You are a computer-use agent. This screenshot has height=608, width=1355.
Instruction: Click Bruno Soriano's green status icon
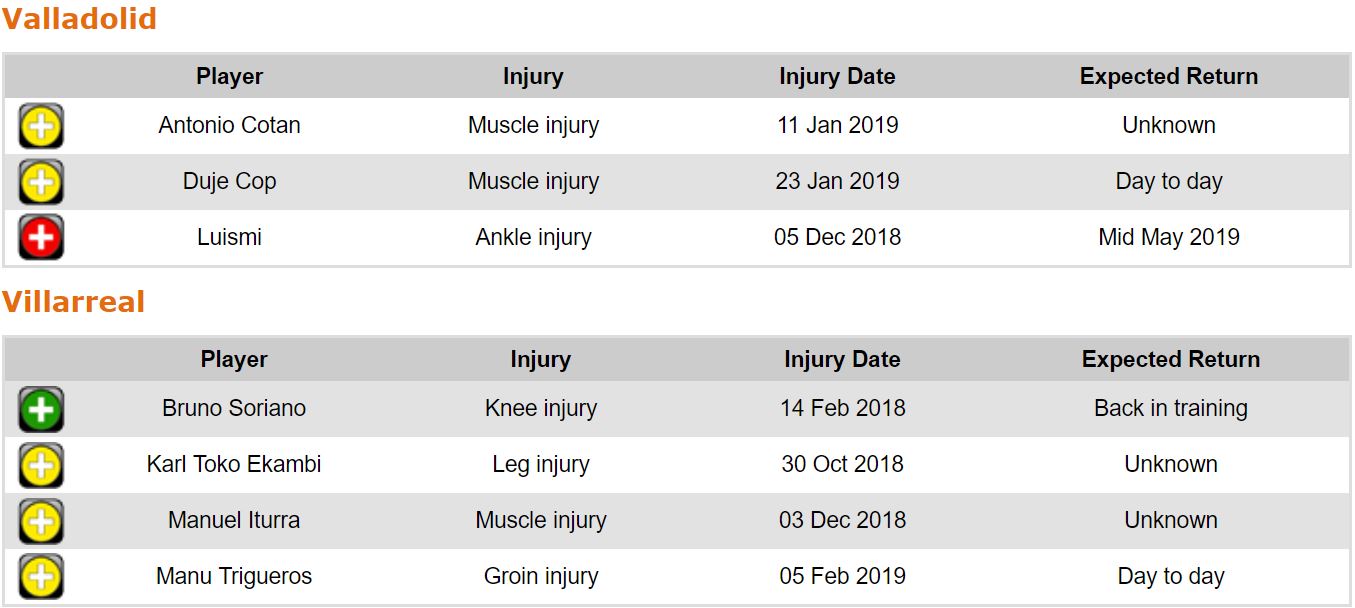pos(41,409)
